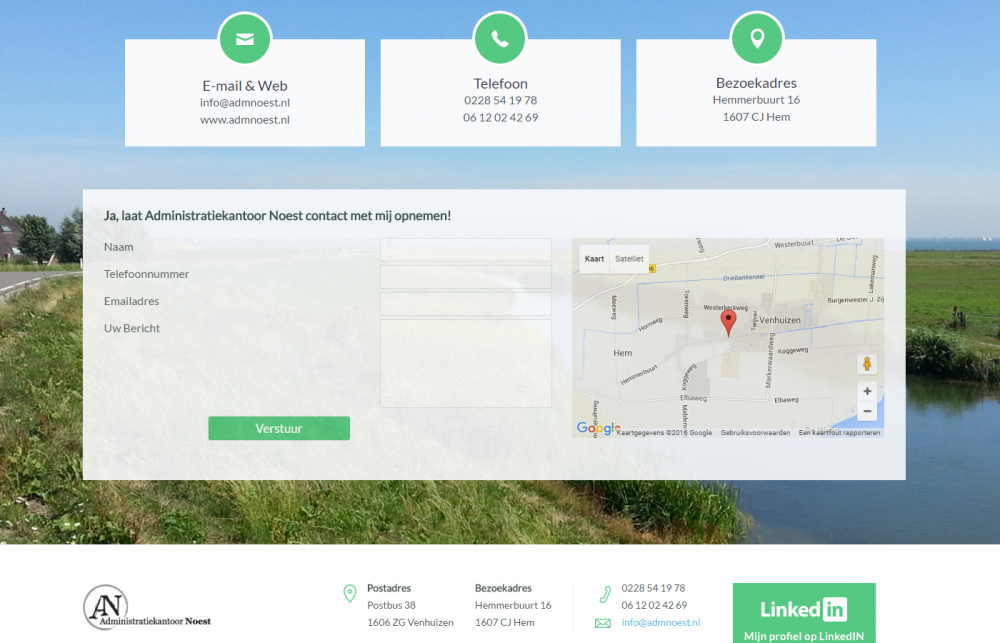Focus the Telefoonnummer input field
1000x643 pixels.
click(x=466, y=277)
